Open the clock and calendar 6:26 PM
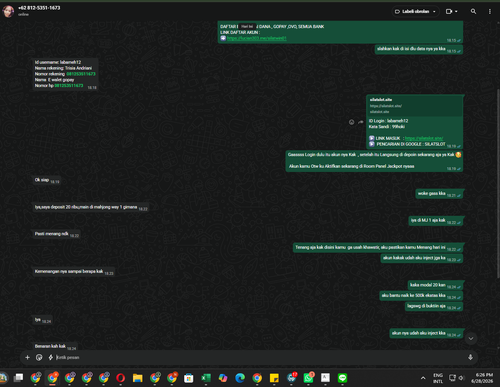Viewport: 500px width, 387px height. (482, 378)
